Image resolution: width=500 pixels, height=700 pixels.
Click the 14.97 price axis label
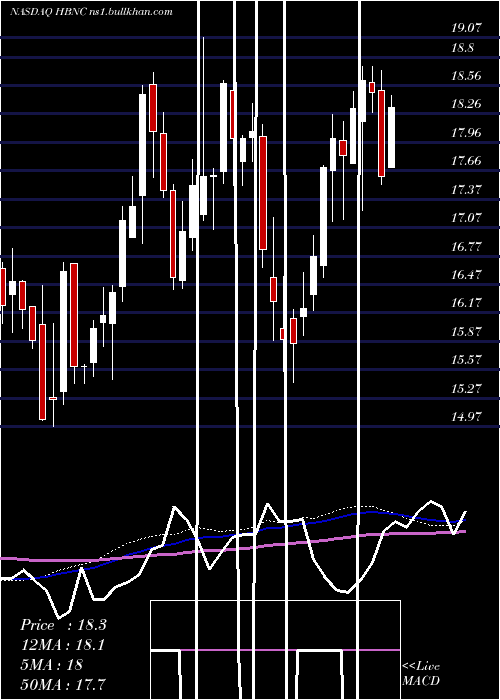[466, 417]
